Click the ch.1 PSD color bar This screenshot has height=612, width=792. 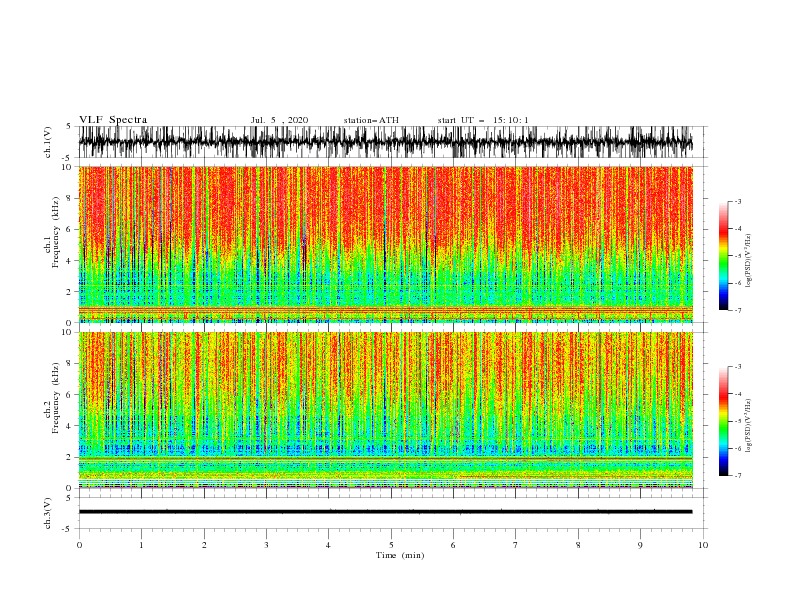coord(723,256)
